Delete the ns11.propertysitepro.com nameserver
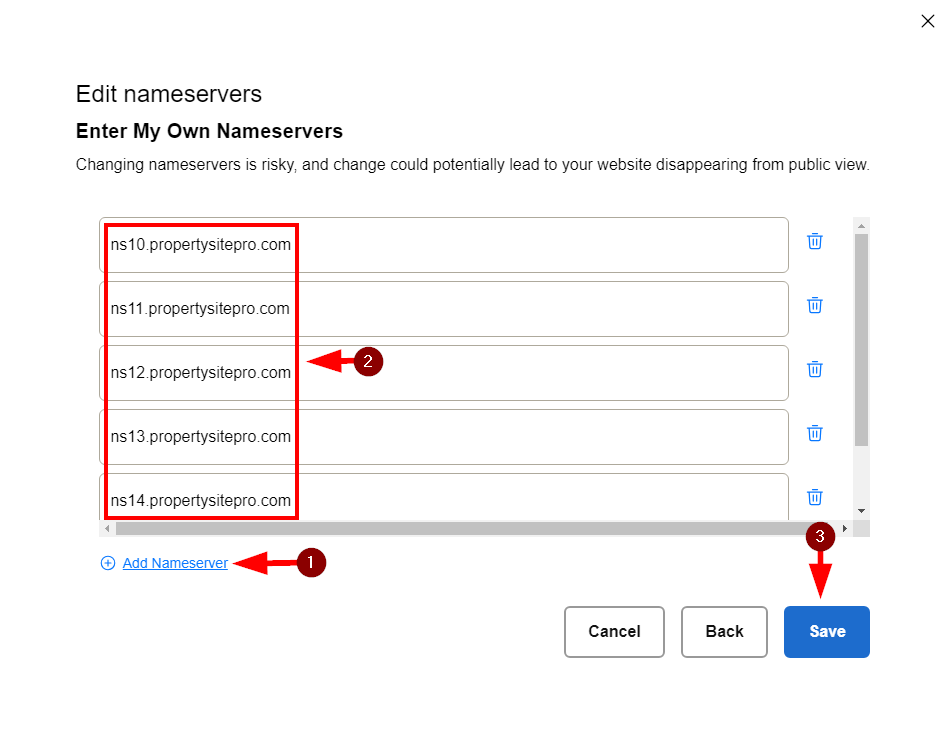 tap(815, 305)
